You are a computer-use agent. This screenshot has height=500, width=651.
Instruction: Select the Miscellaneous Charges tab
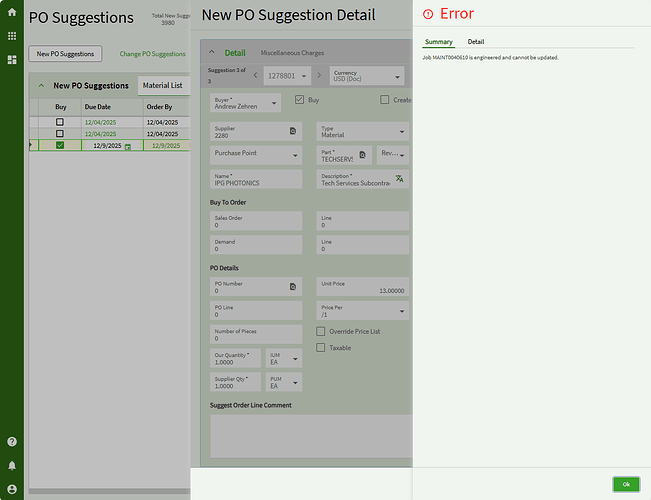click(x=292, y=53)
